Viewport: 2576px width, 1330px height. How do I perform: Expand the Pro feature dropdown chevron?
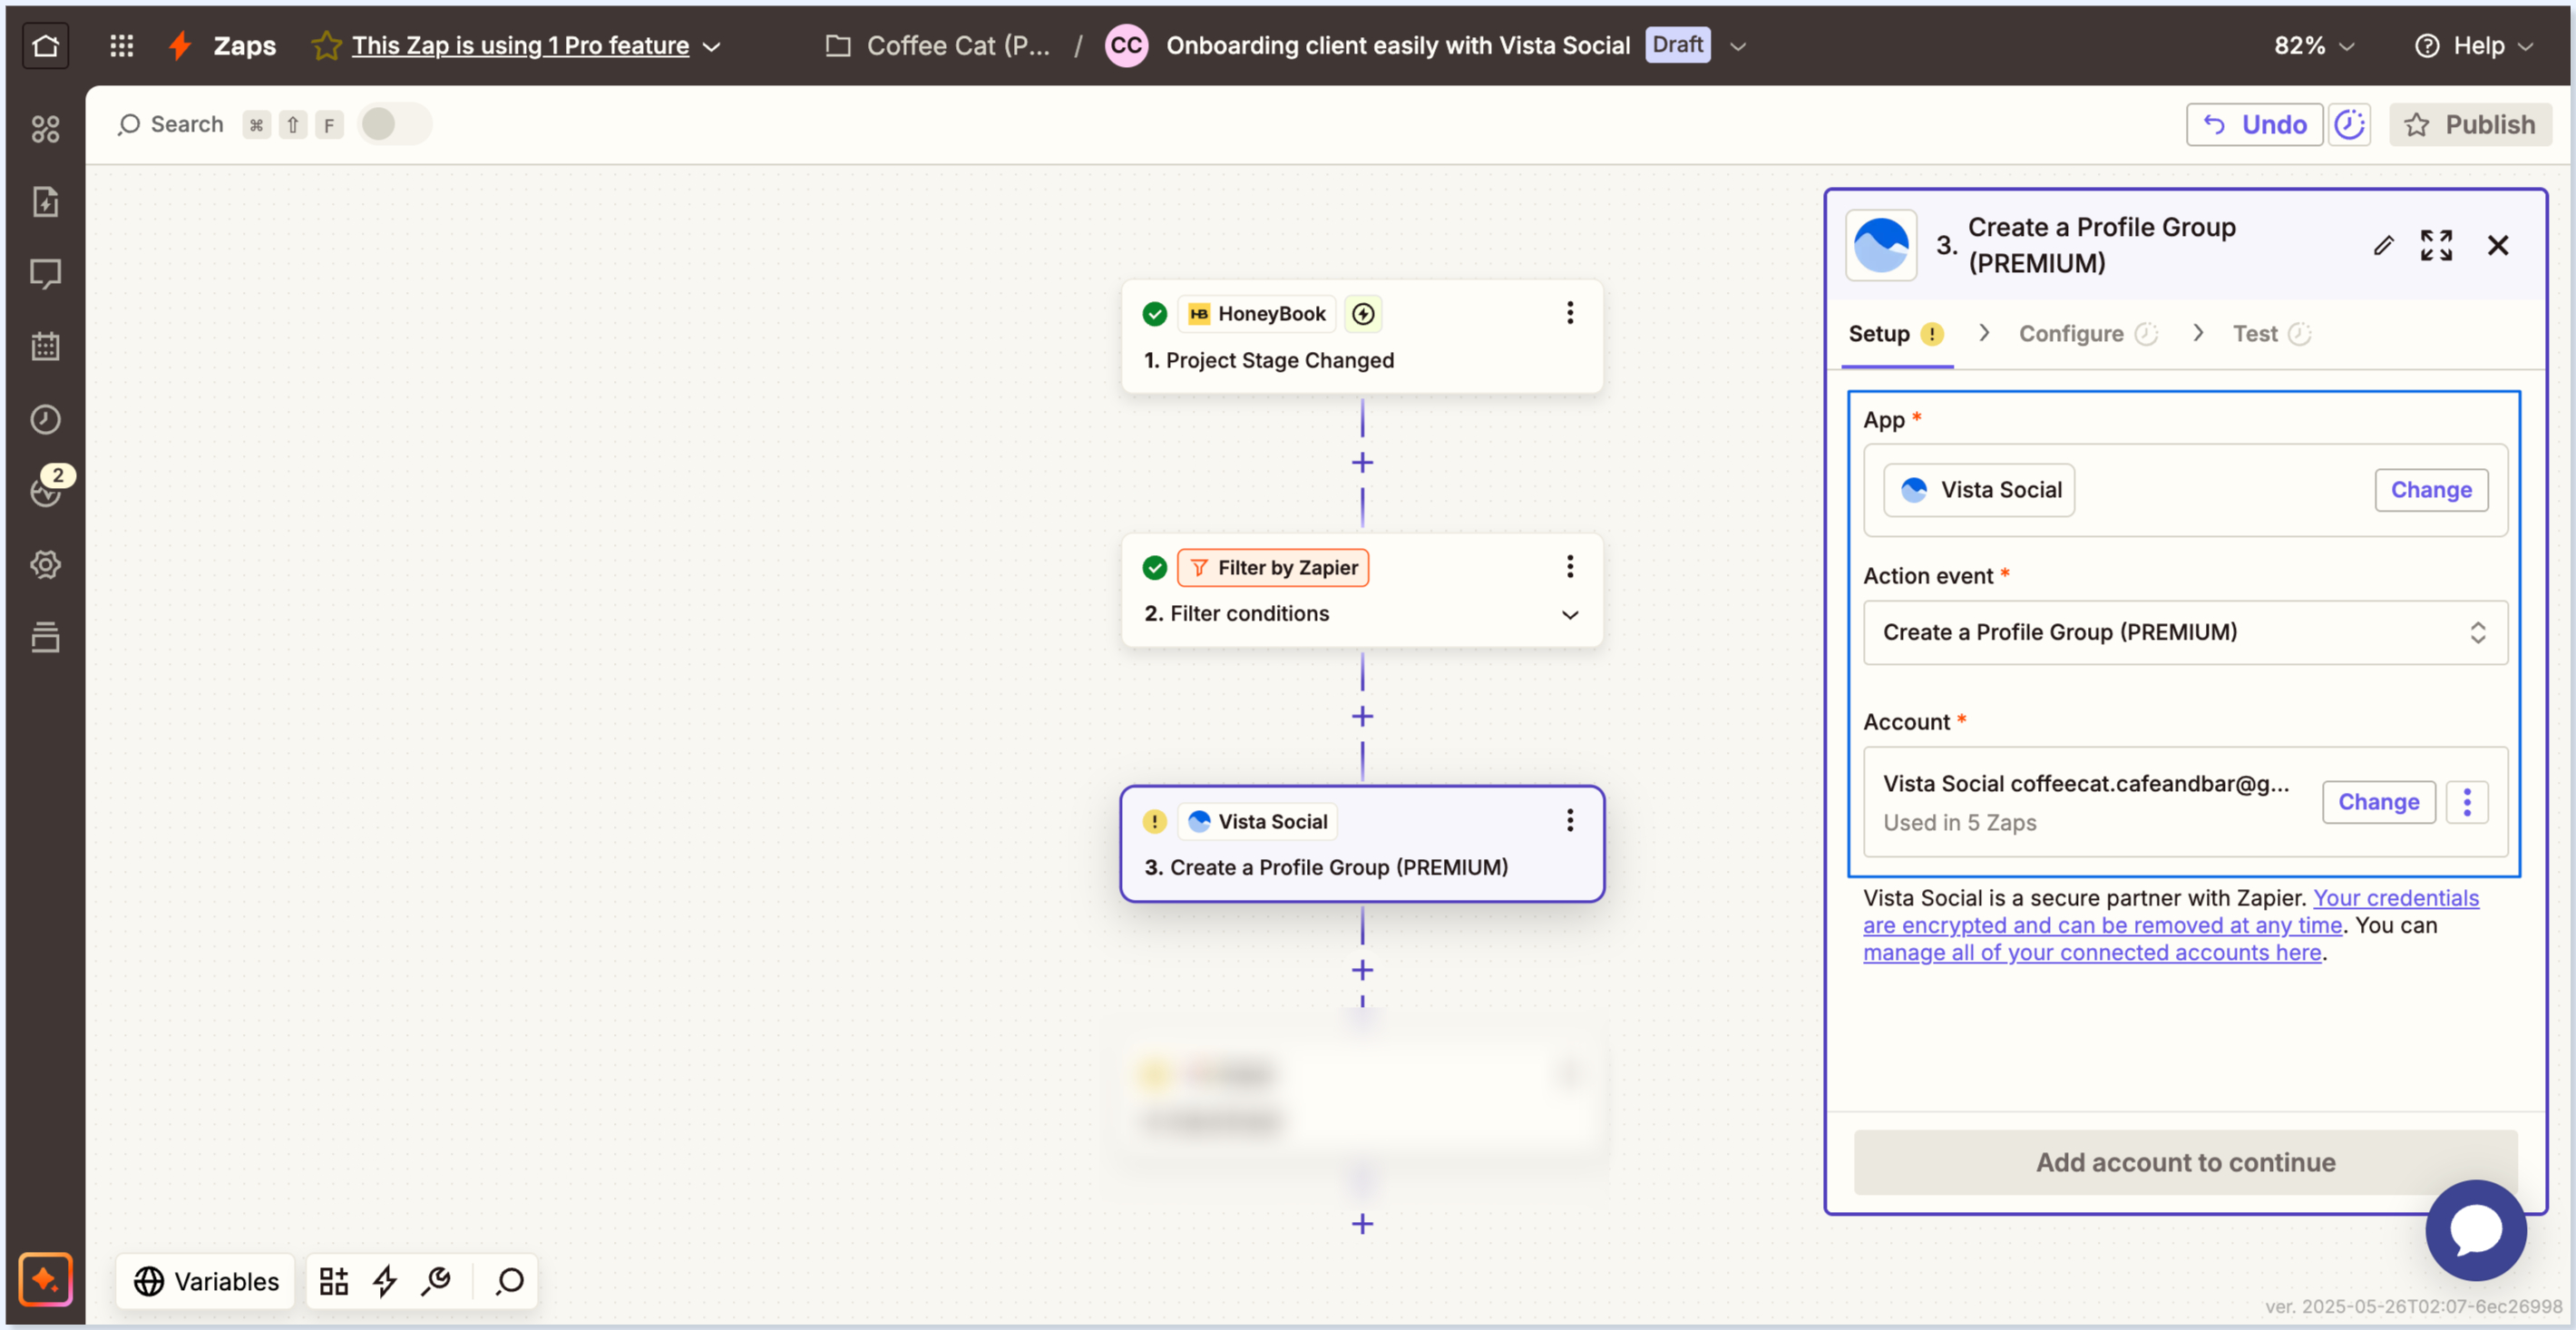point(712,46)
